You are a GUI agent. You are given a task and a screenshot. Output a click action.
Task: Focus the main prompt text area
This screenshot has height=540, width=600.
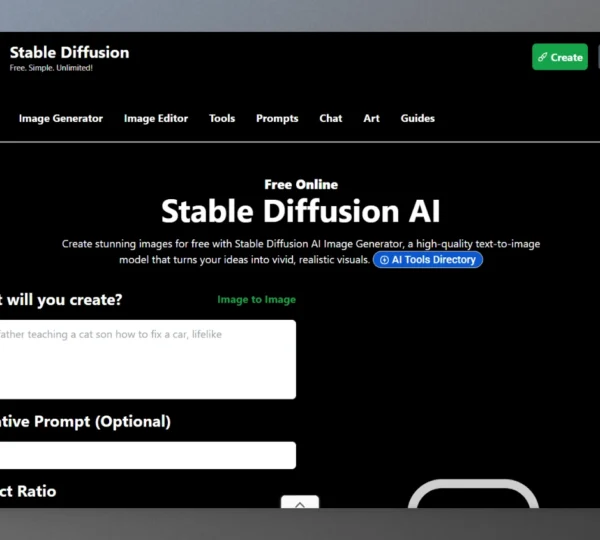coord(148,359)
